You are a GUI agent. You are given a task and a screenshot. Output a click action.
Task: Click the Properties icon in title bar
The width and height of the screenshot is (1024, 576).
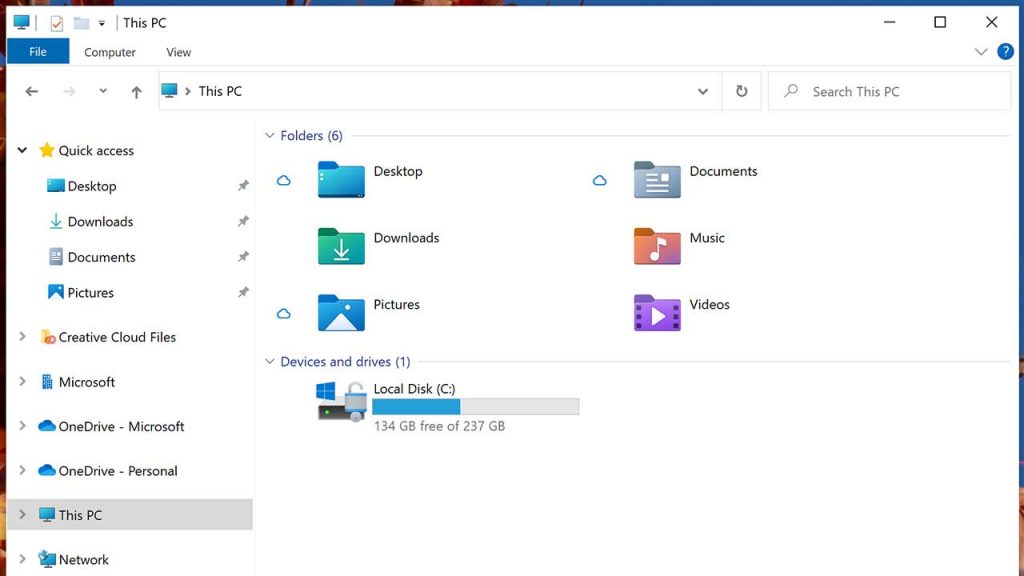pos(57,23)
